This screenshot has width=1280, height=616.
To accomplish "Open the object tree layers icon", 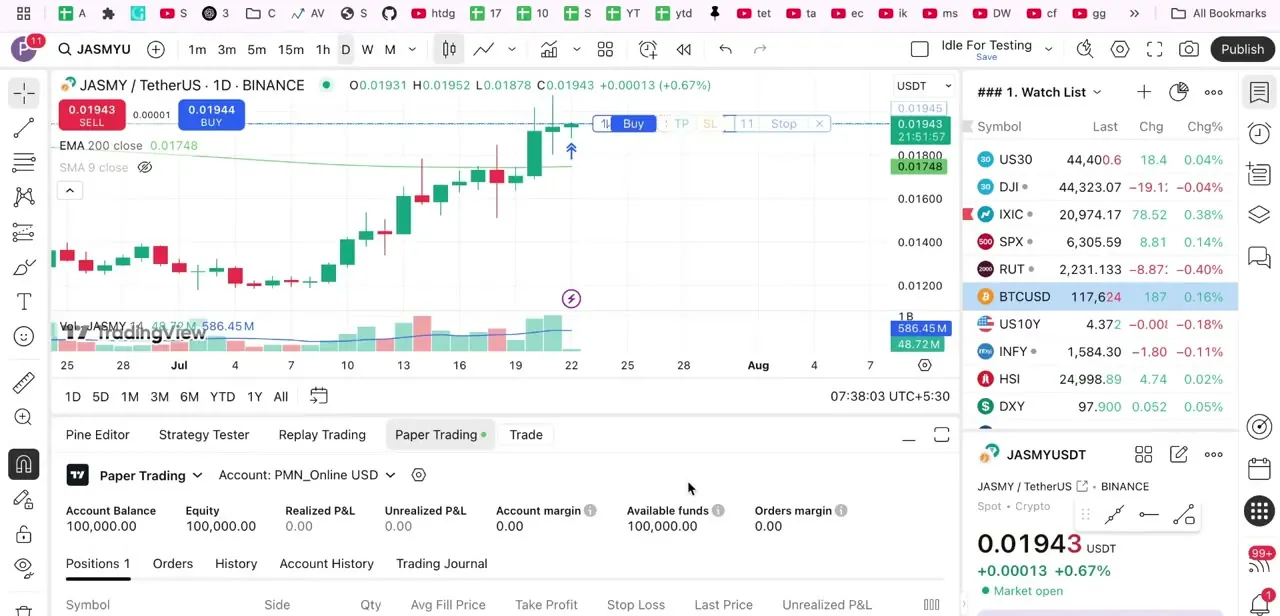I will (1259, 215).
